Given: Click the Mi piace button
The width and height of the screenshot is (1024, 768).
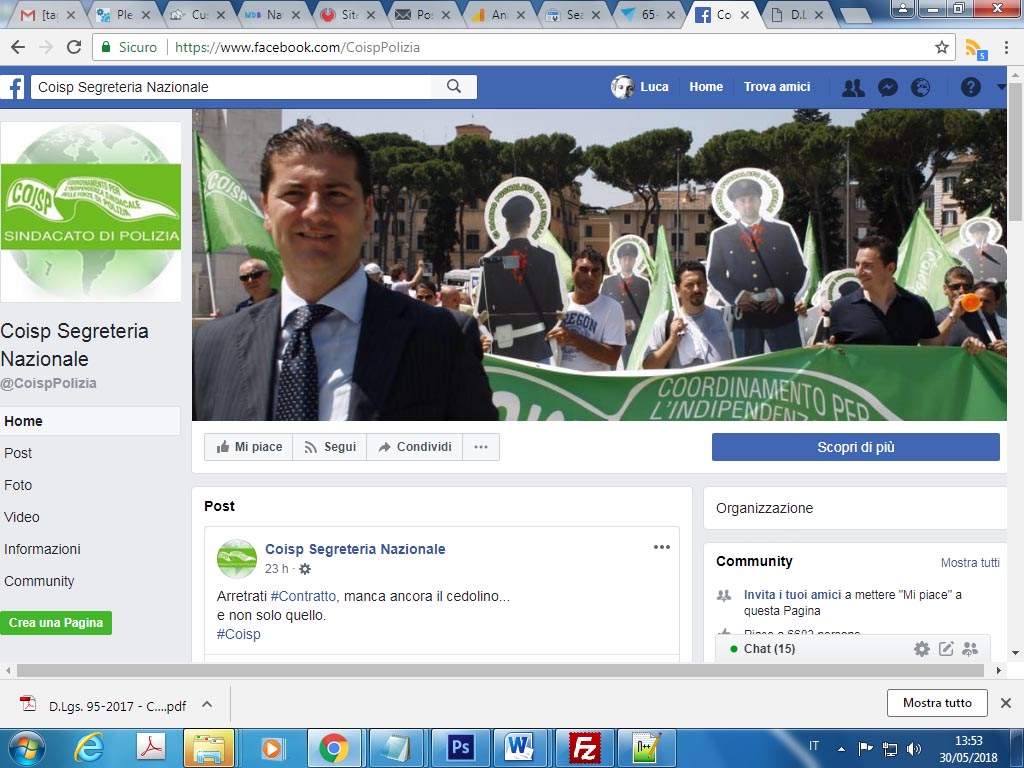Looking at the screenshot, I should point(249,447).
